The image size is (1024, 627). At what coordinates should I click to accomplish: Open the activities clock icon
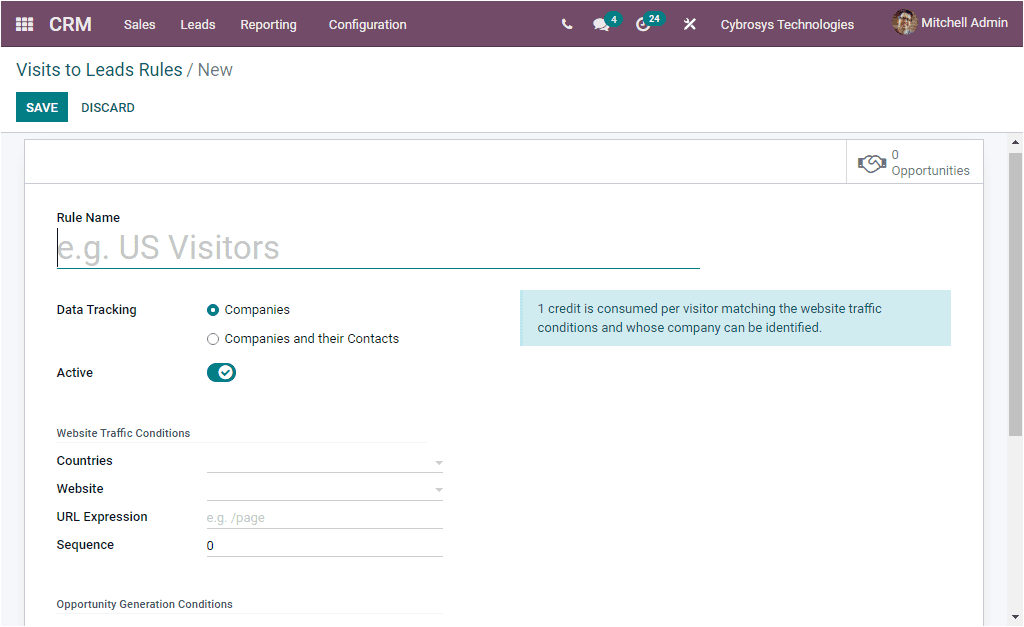tap(643, 25)
